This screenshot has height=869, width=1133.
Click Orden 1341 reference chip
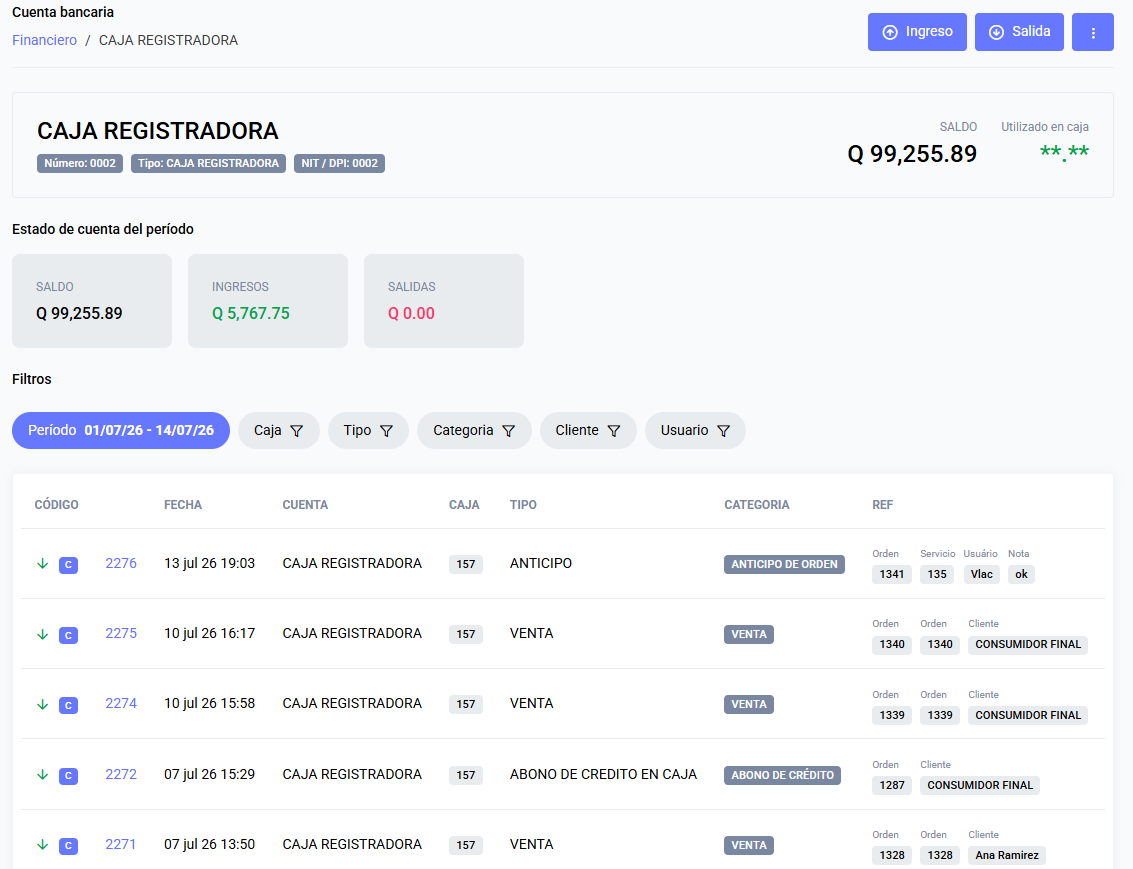coord(892,574)
